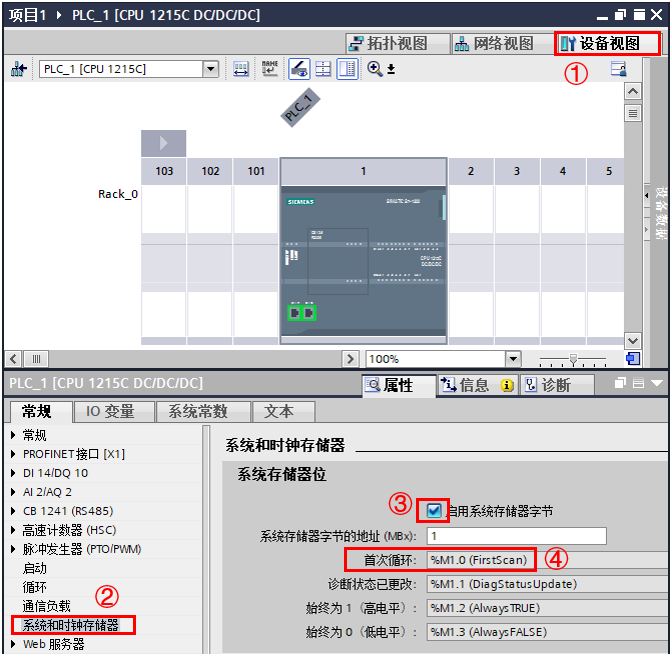This screenshot has width=671, height=657.
Task: Toggle the pen and eye view toolbar icon
Action: coord(299,68)
